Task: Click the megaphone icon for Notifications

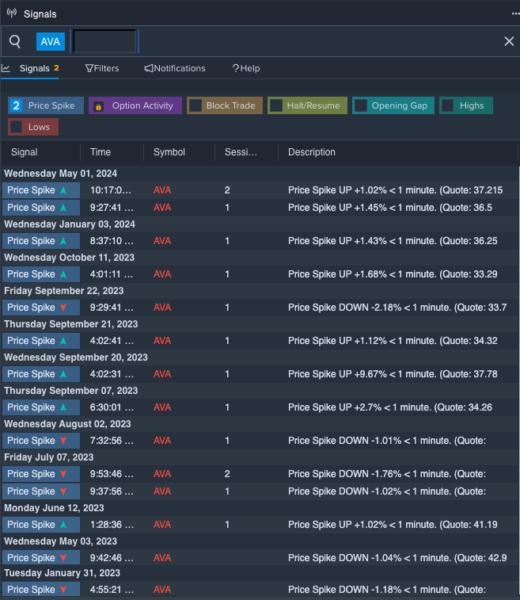Action: point(148,68)
